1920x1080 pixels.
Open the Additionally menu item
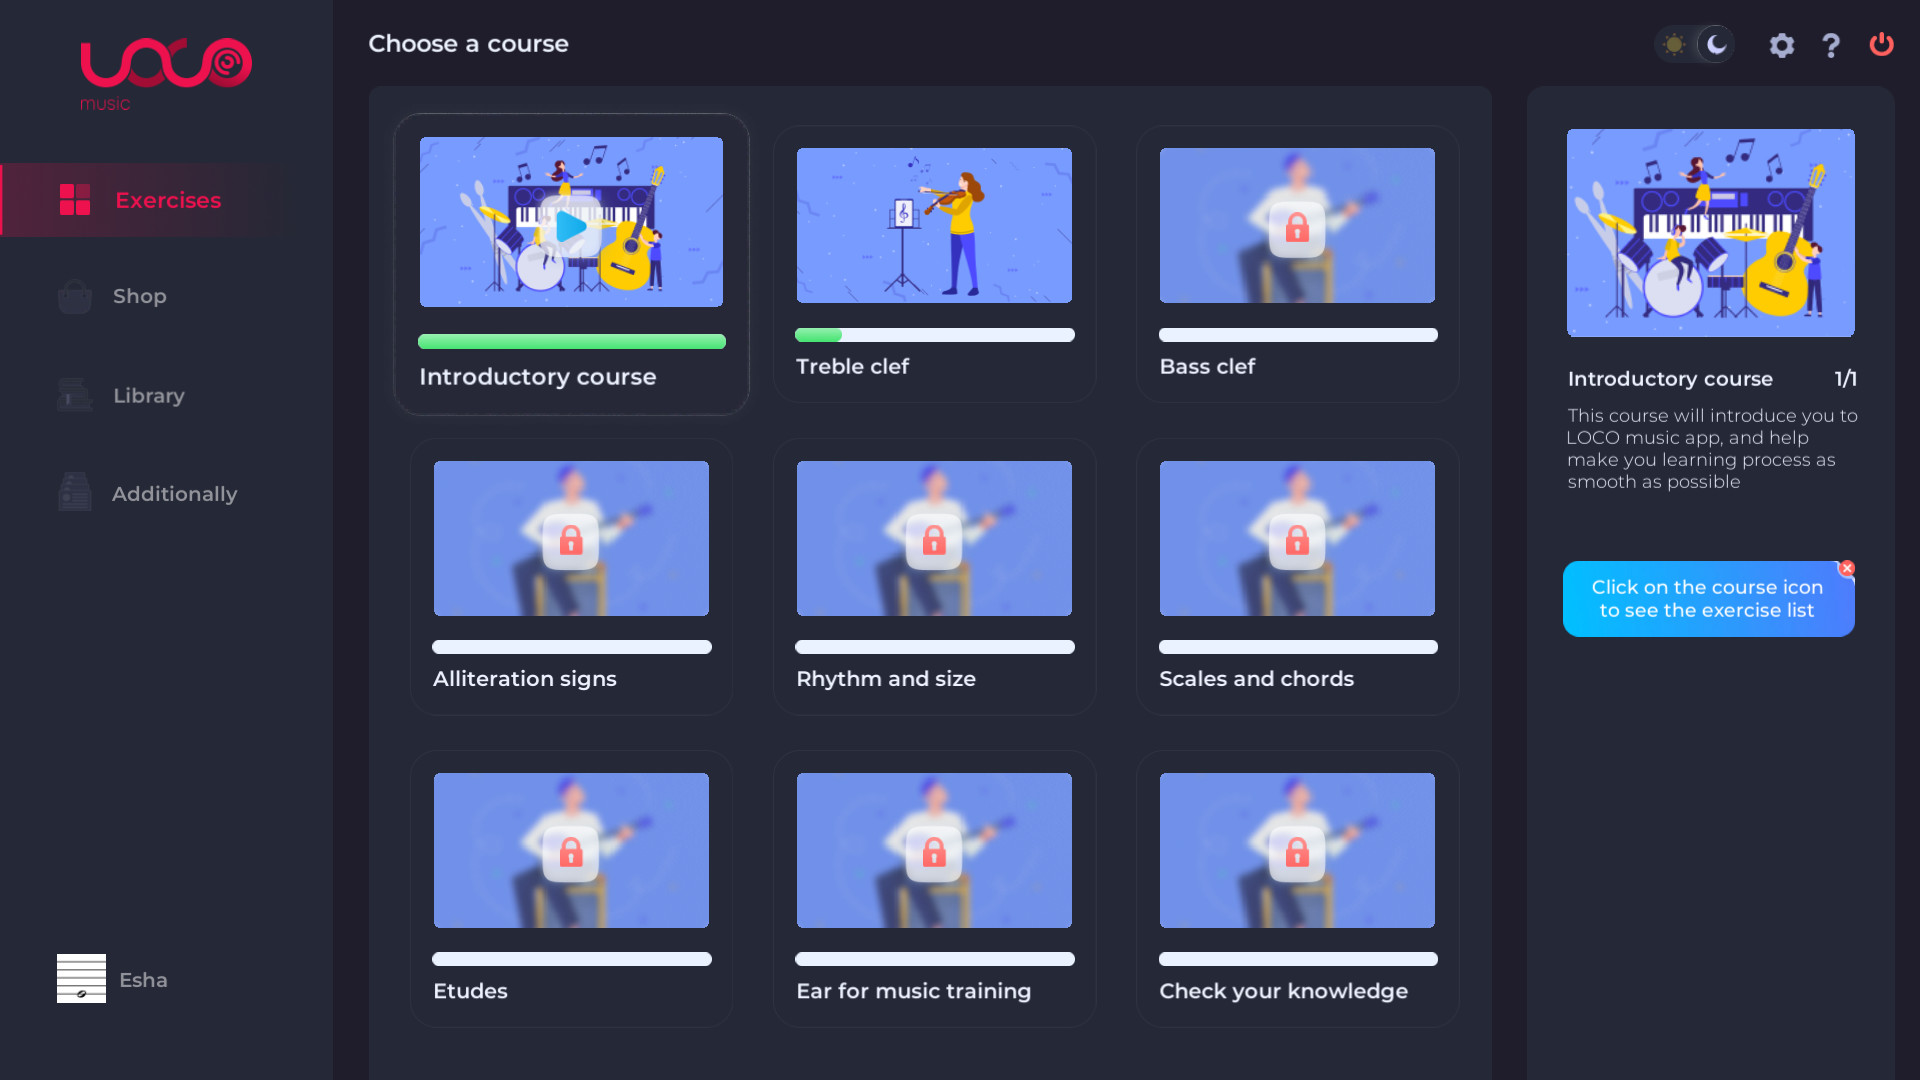[174, 494]
